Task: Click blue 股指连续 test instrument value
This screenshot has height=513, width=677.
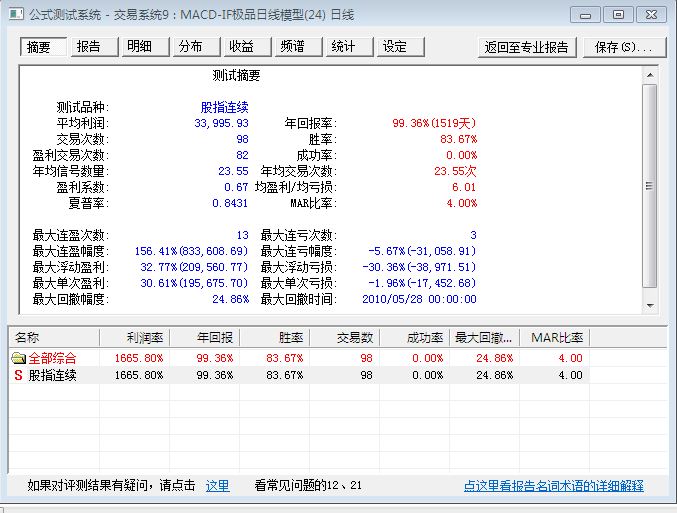Action: point(225,107)
